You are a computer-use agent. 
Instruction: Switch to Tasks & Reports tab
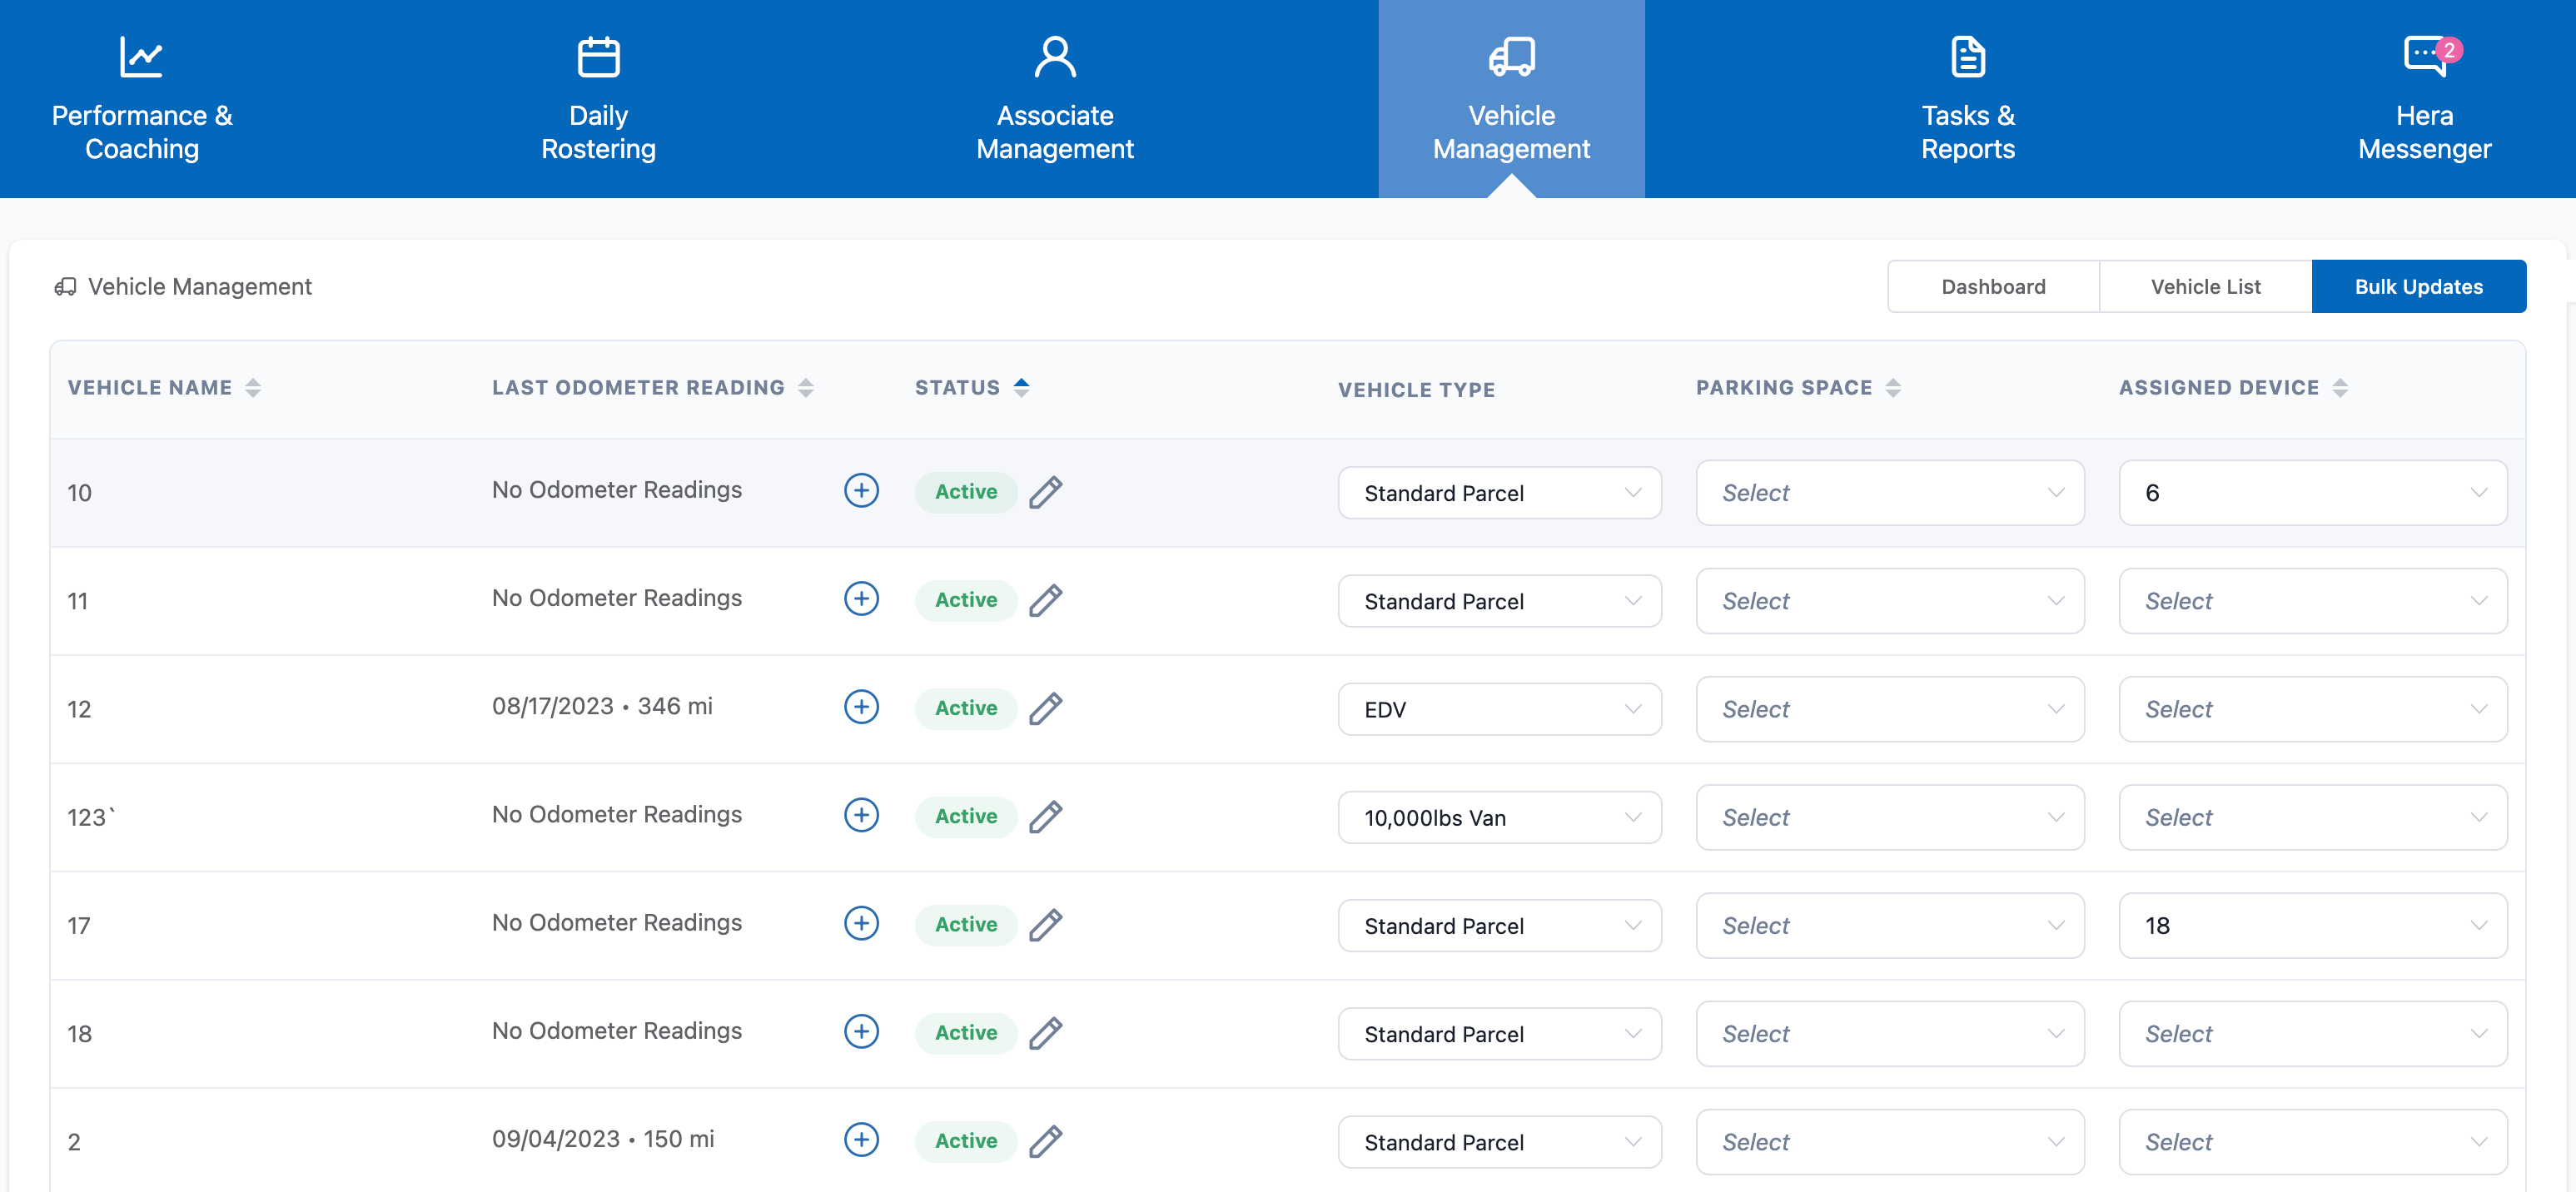tap(1967, 100)
